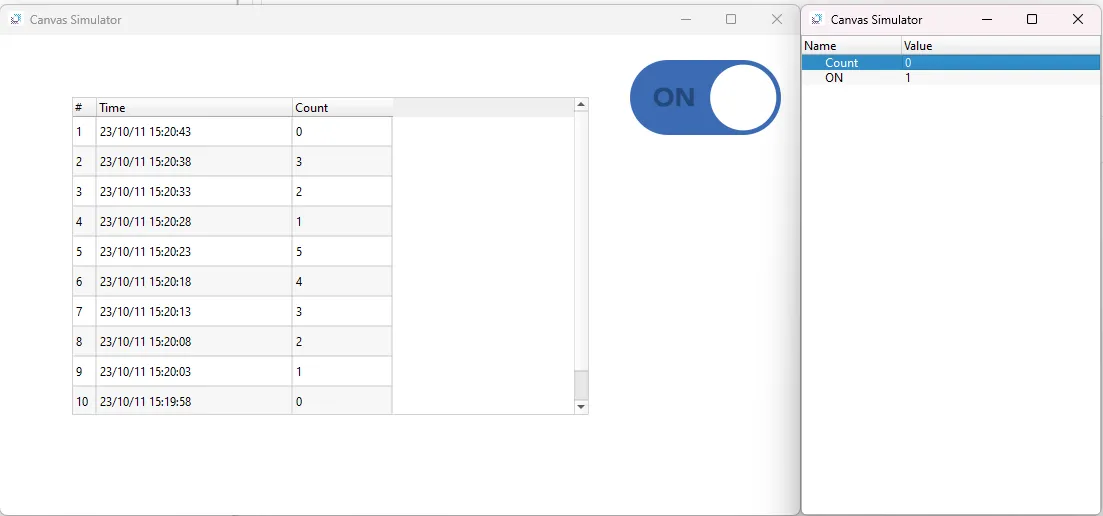
Task: Click the Count column header in the table
Action: coord(342,107)
